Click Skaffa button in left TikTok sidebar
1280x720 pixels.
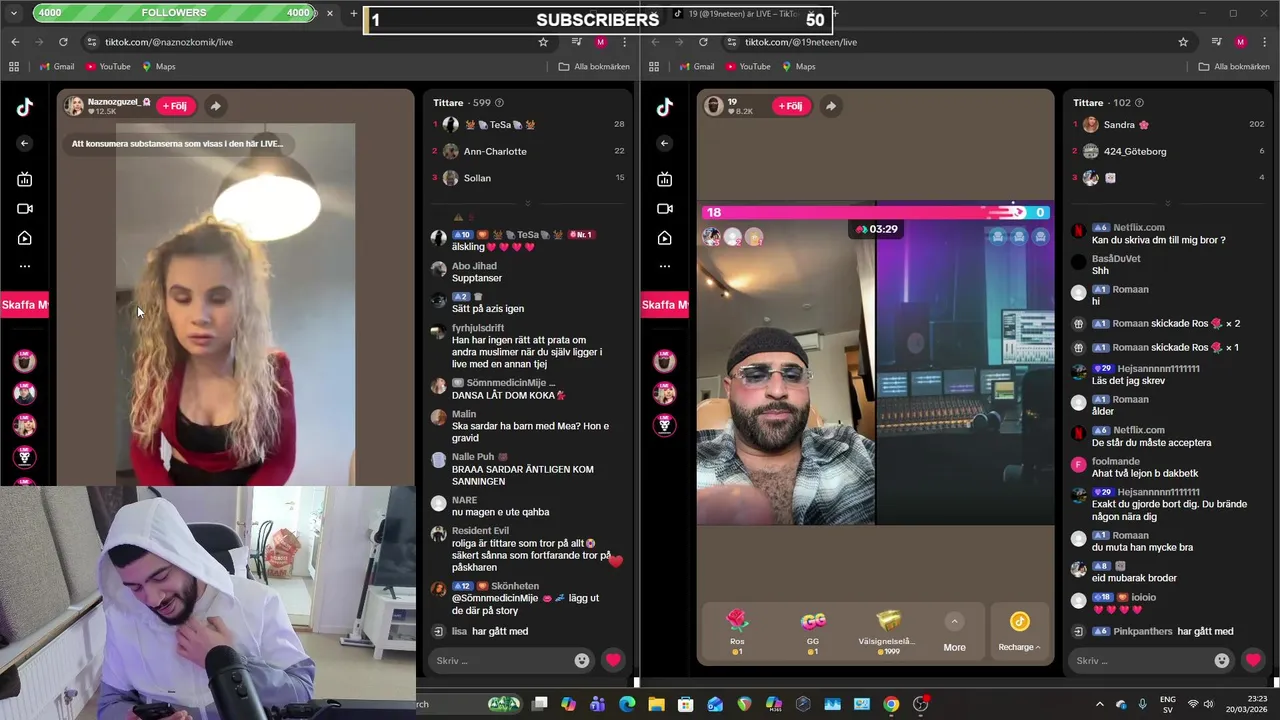click(24, 305)
